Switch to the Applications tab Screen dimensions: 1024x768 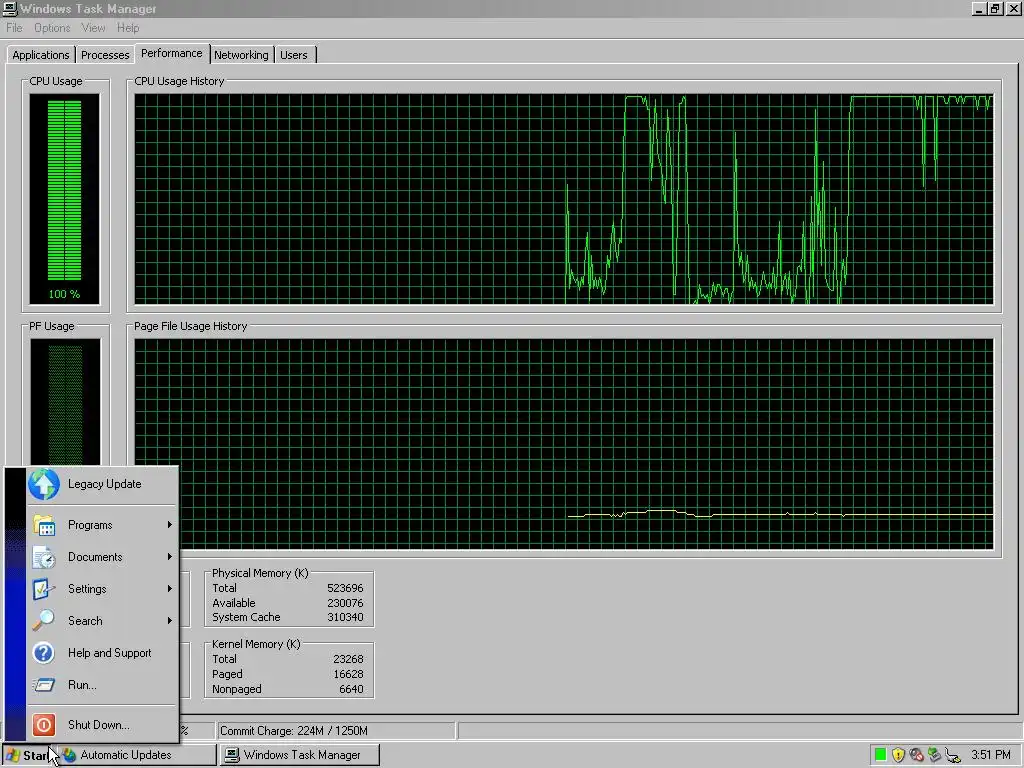coord(40,55)
